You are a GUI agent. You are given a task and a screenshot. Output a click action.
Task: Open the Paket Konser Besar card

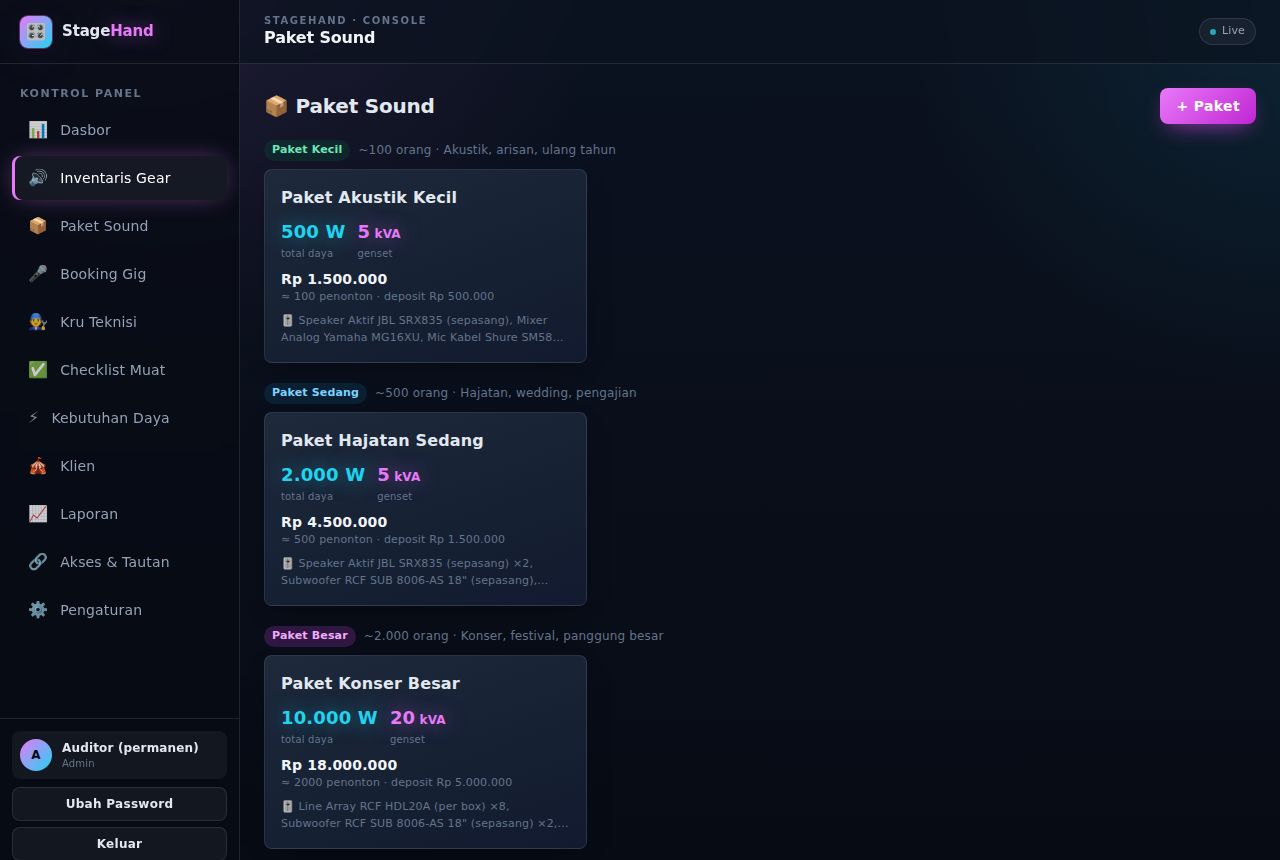point(425,752)
